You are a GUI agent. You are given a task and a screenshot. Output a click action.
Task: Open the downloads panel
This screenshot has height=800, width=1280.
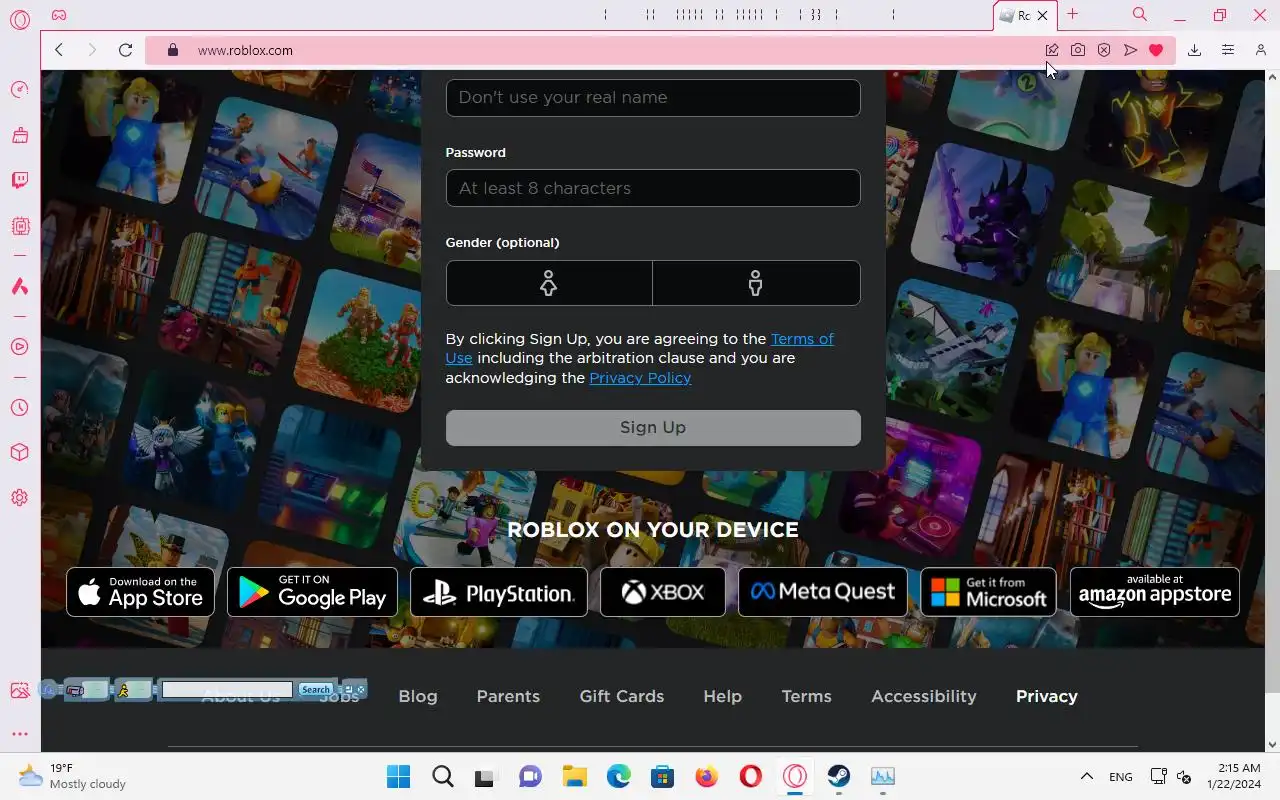coord(1194,50)
